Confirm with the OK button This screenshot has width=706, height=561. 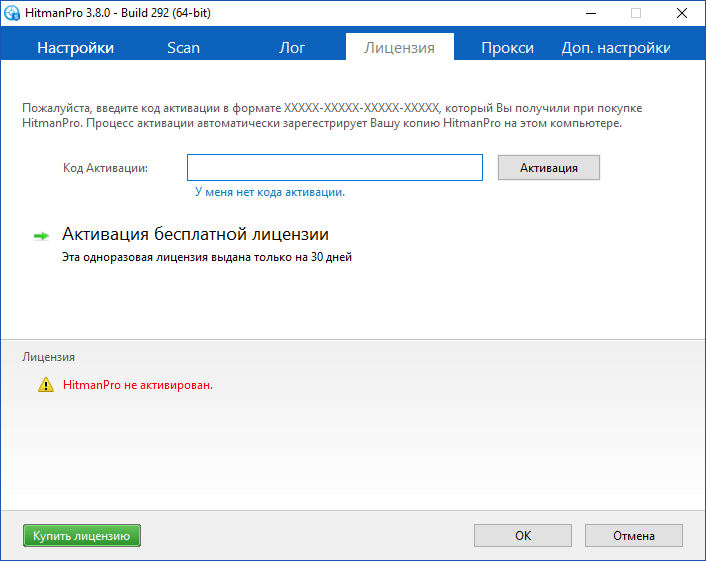tap(523, 536)
